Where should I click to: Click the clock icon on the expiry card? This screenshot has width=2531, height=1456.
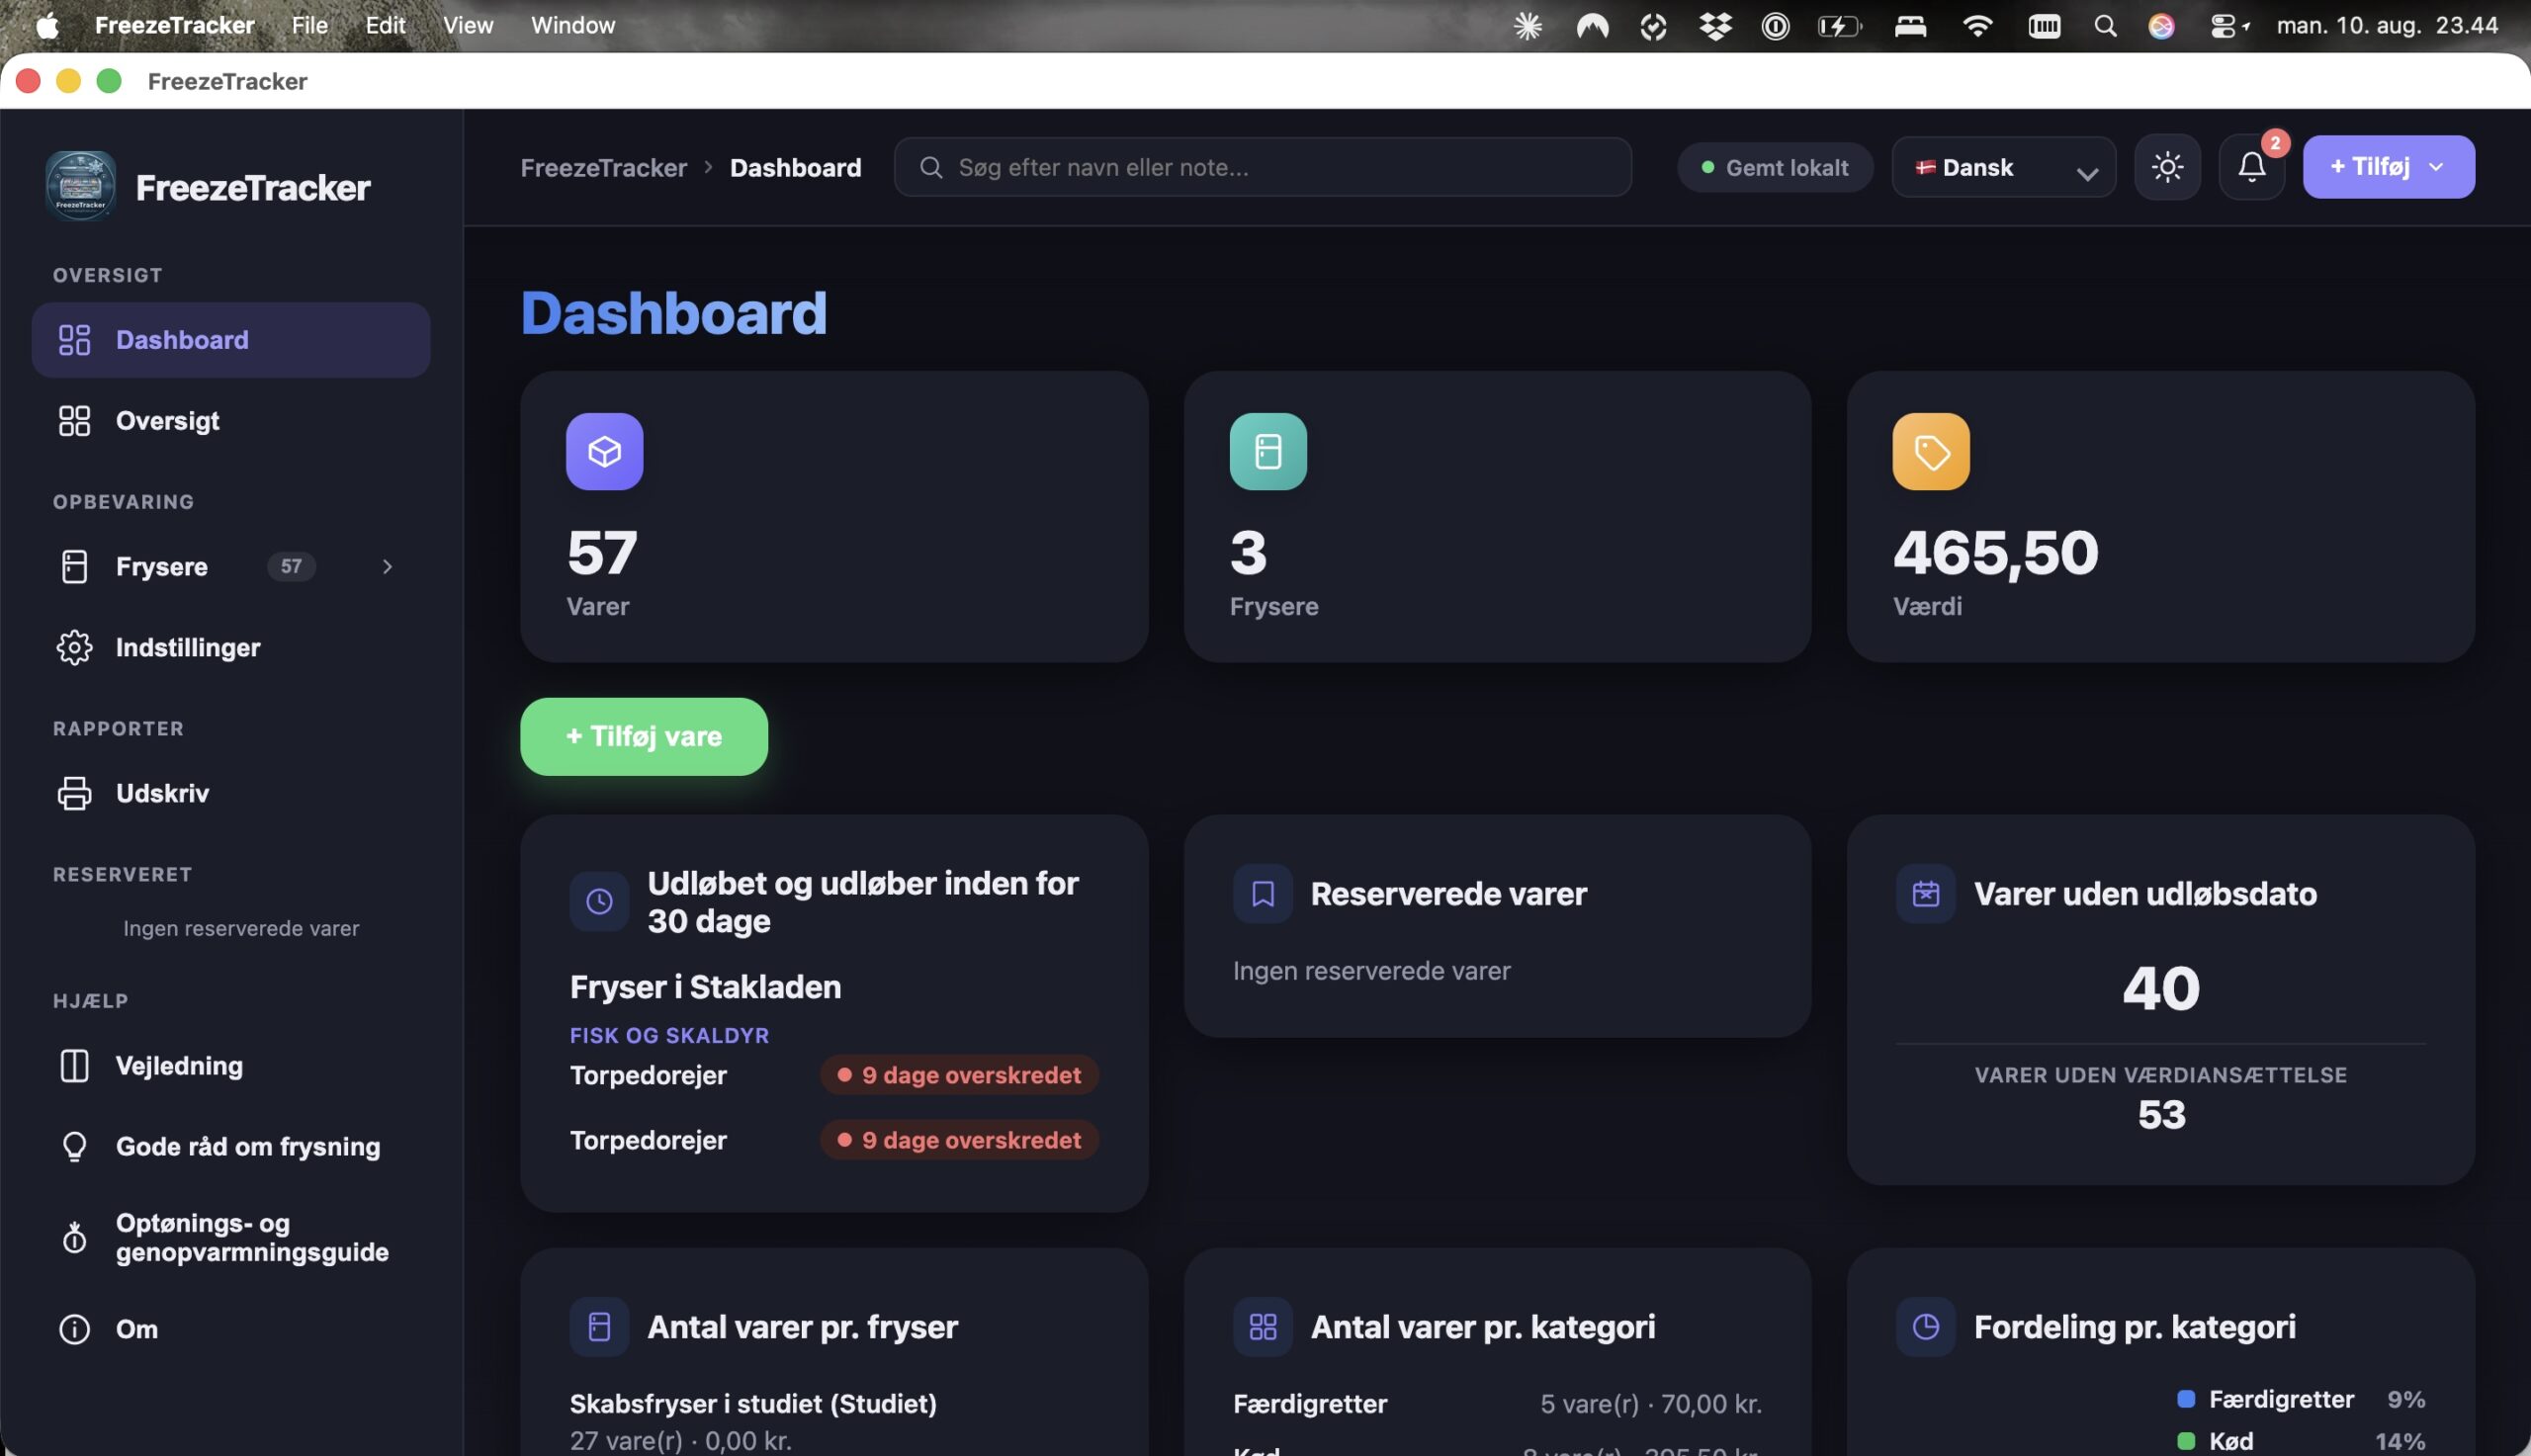pos(599,902)
